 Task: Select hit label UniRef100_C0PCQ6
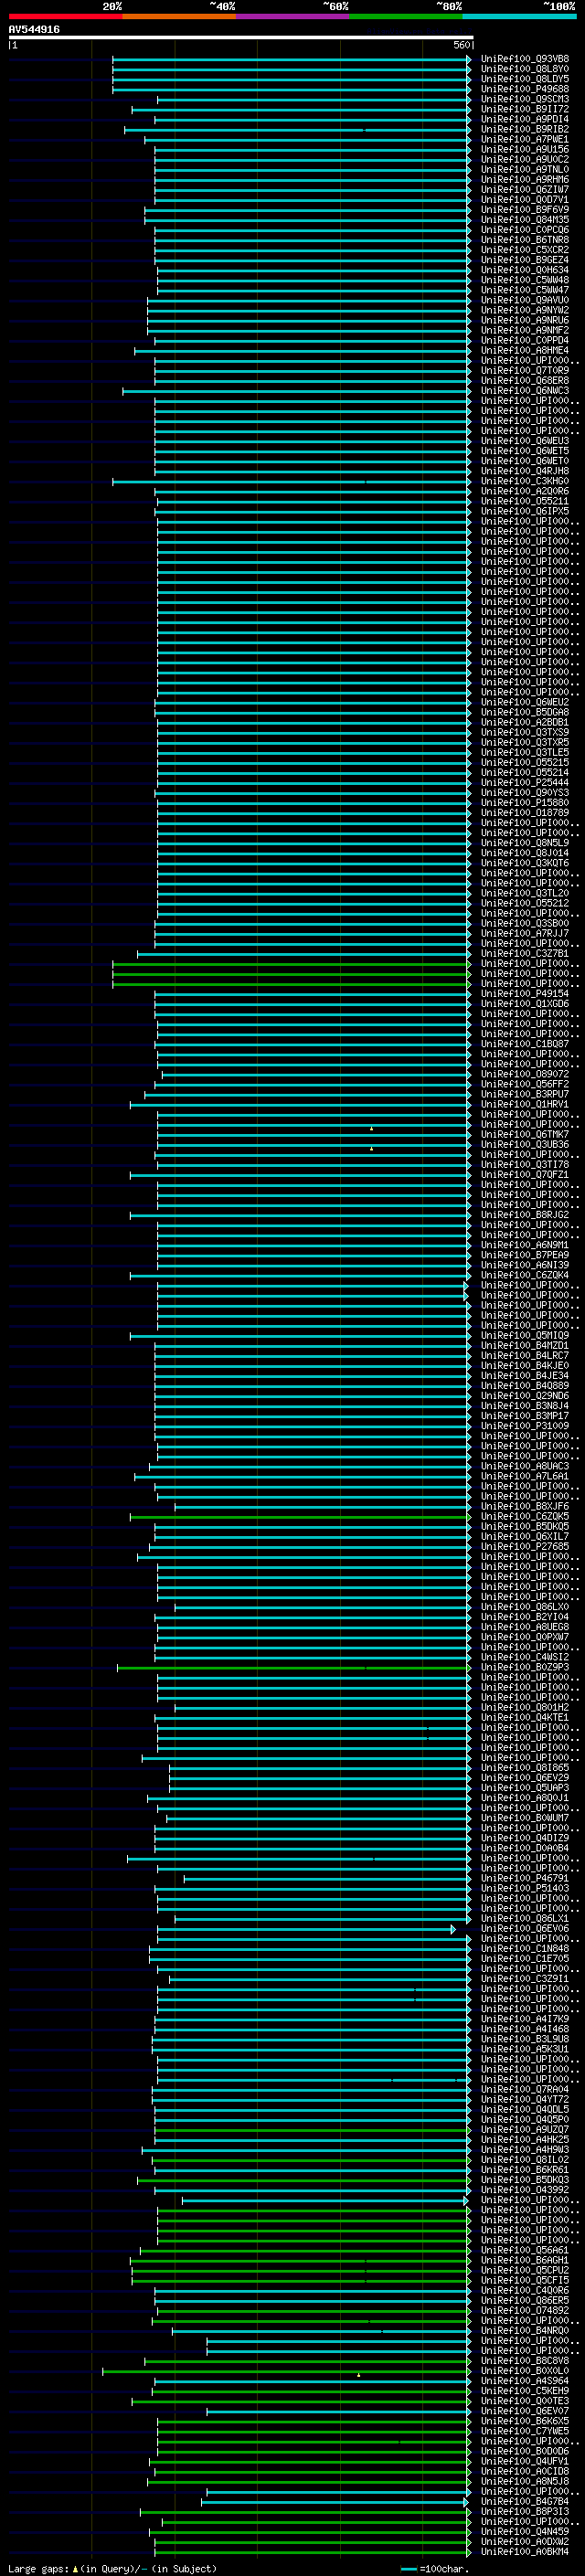click(x=524, y=229)
